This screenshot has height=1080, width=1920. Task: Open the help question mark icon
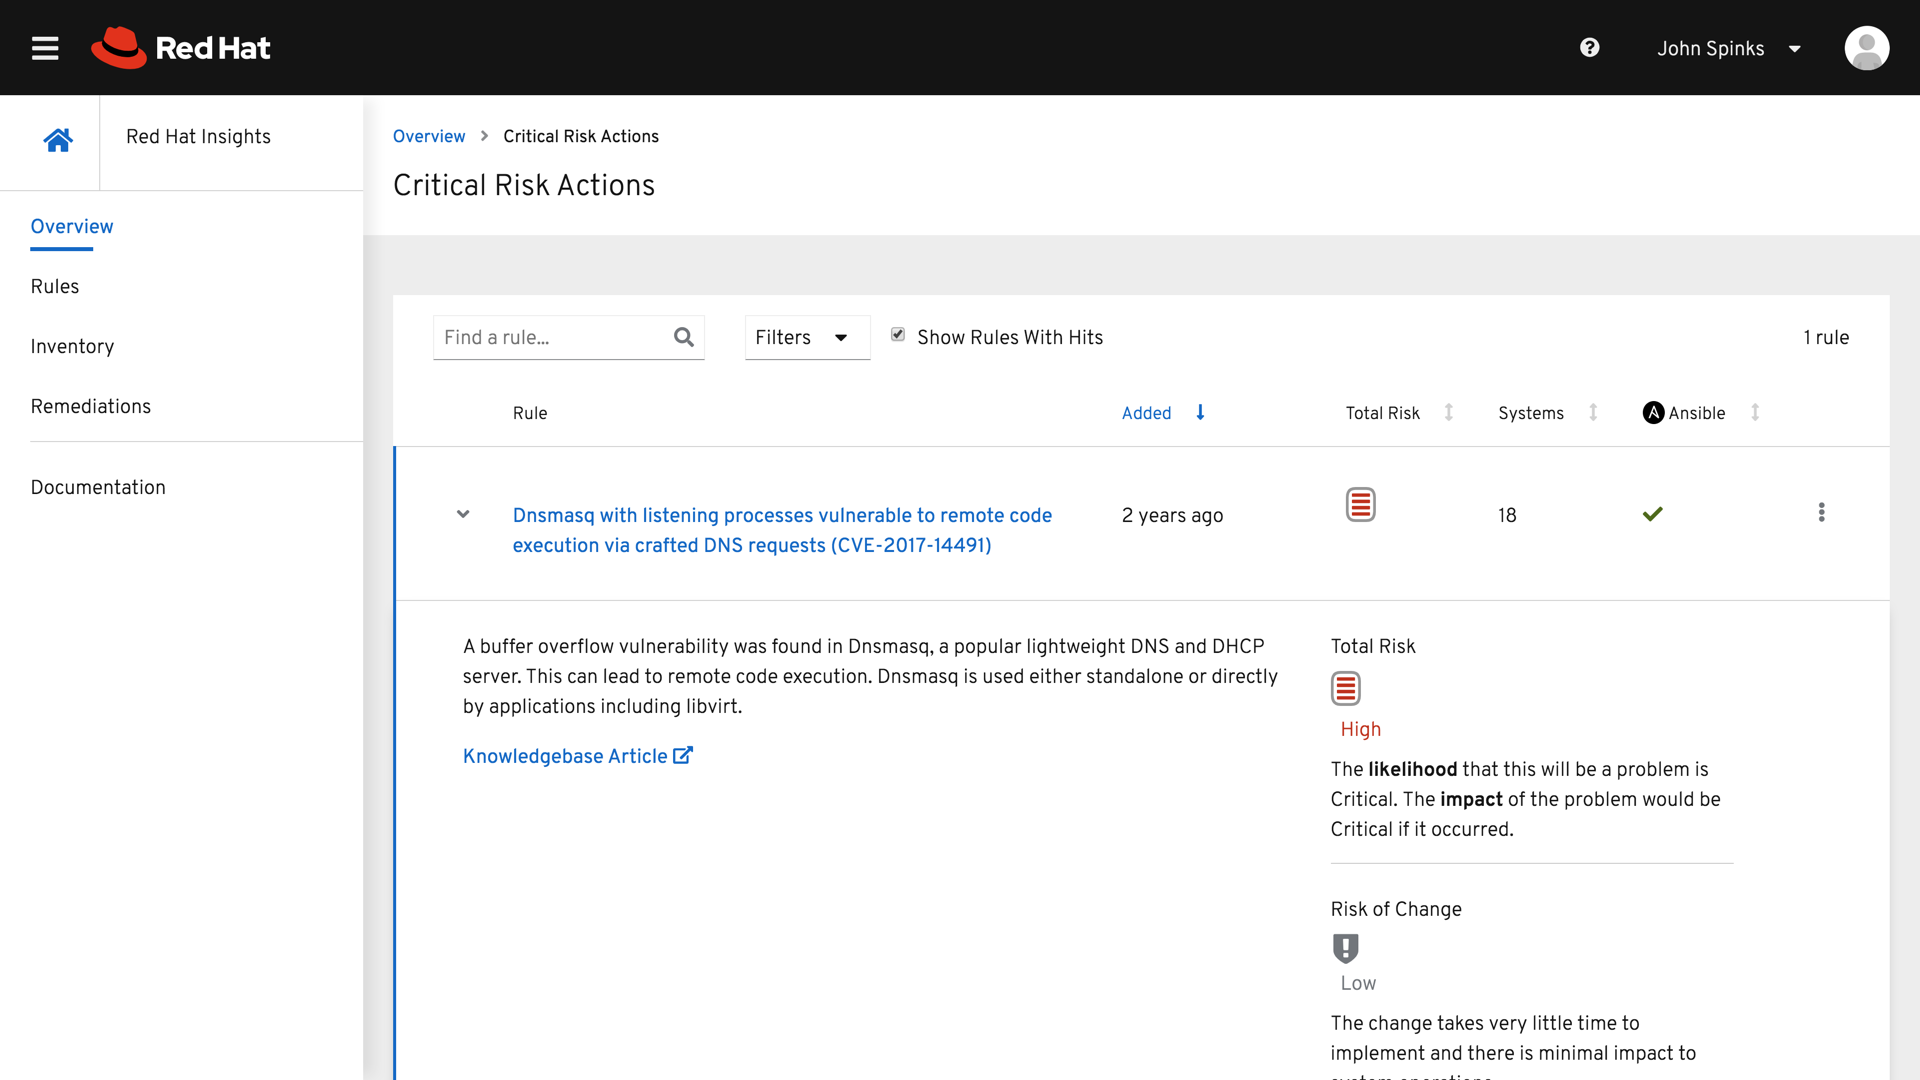tap(1589, 48)
